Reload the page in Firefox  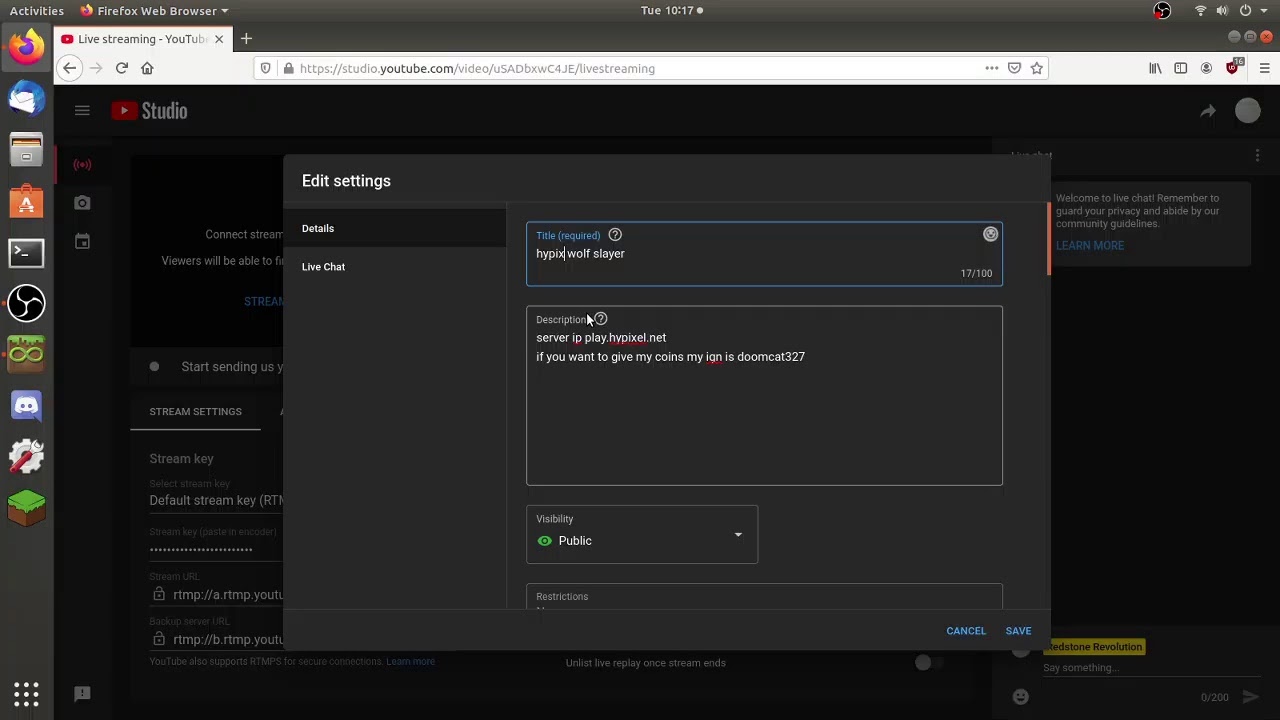coord(121,68)
